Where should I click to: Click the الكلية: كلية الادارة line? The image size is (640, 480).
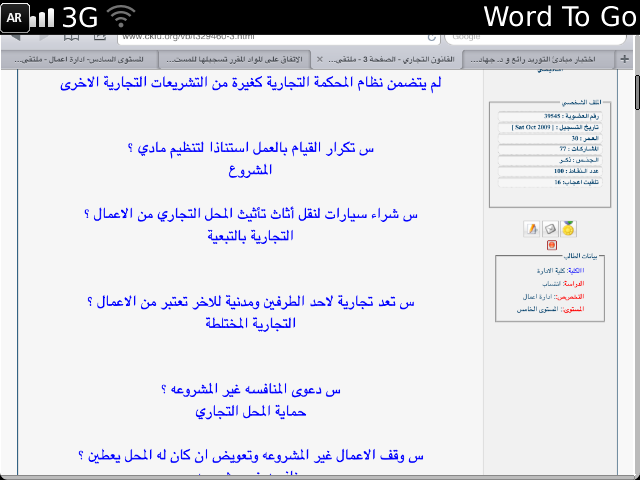tap(560, 270)
